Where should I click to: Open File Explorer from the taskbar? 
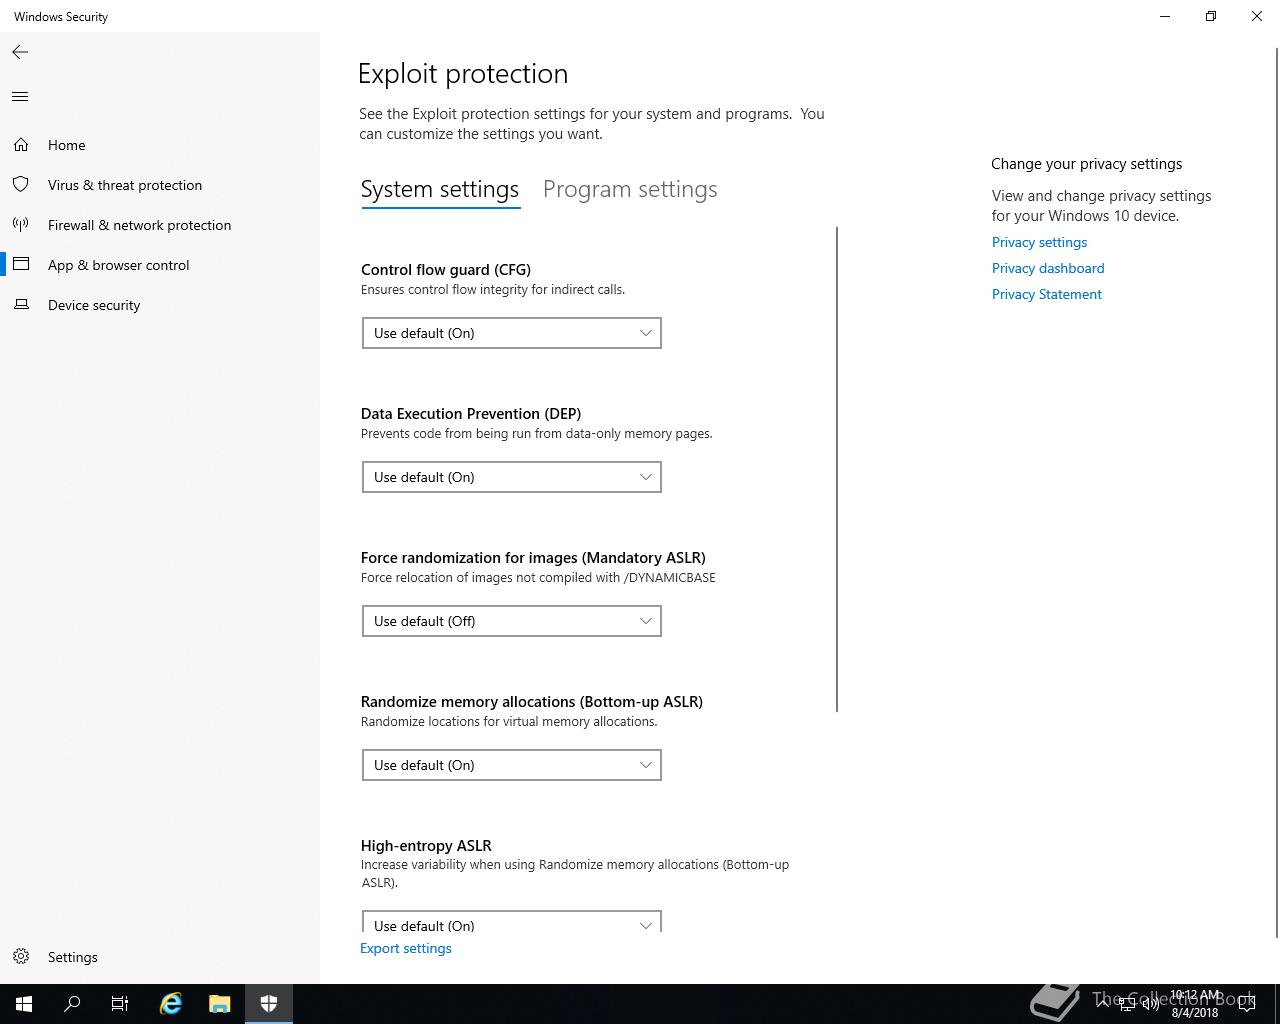[x=220, y=1004]
